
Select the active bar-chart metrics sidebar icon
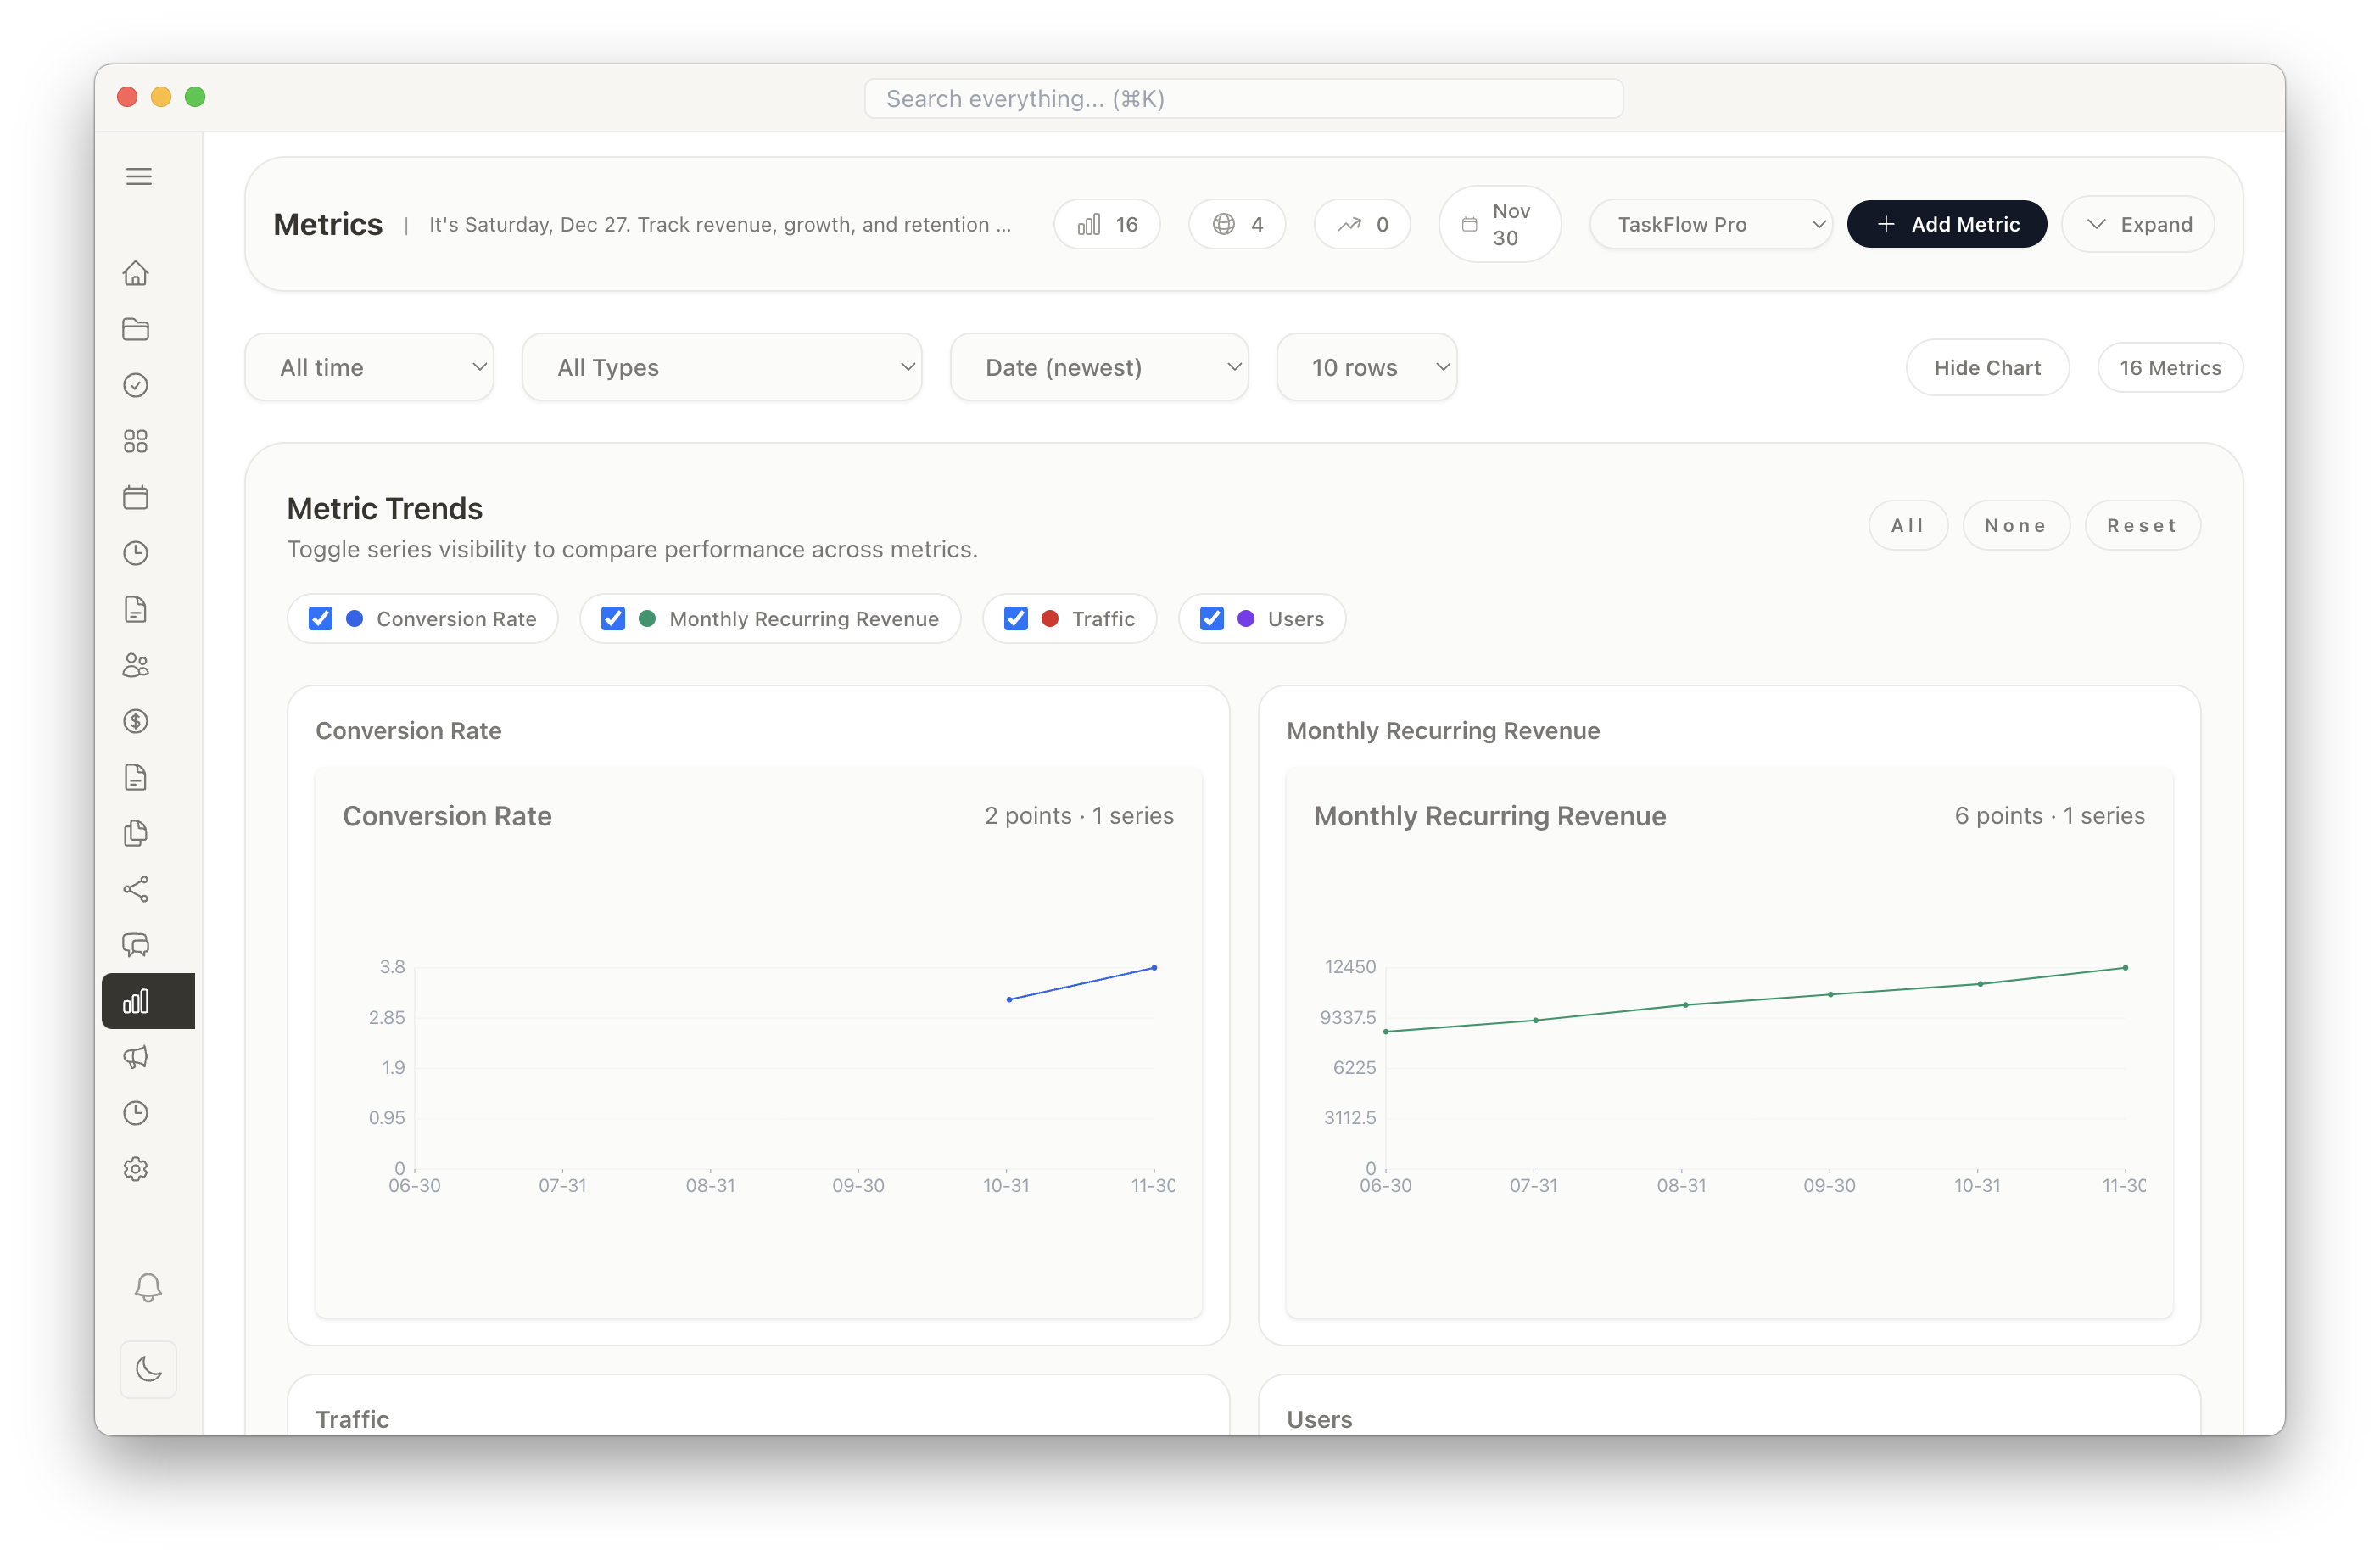pos(148,1001)
